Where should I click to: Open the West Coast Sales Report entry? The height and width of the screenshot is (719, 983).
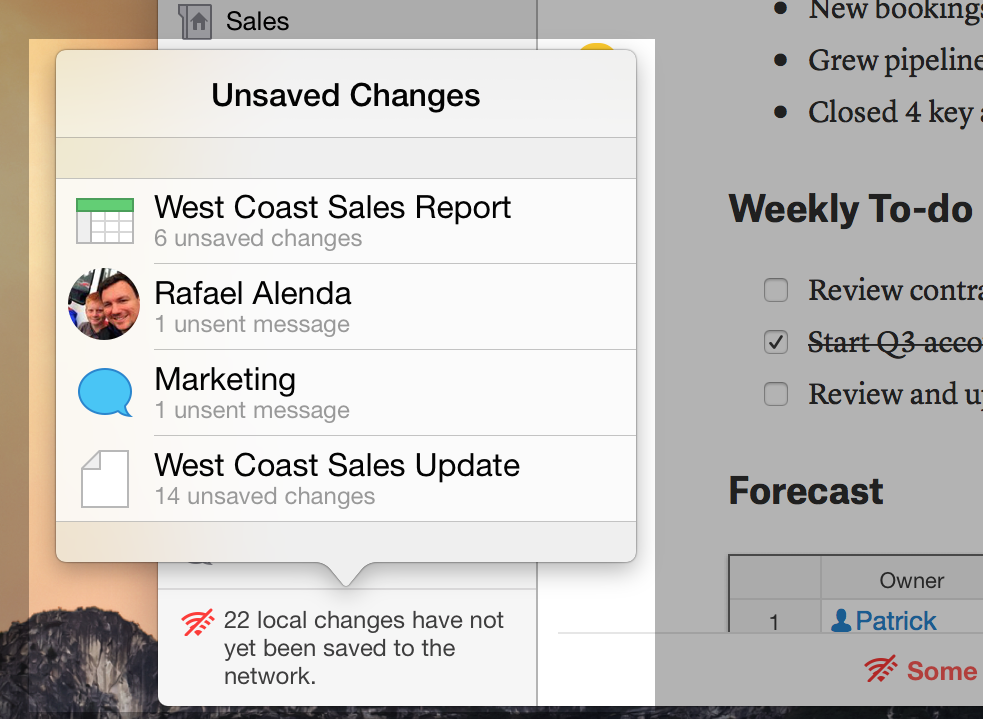click(346, 221)
